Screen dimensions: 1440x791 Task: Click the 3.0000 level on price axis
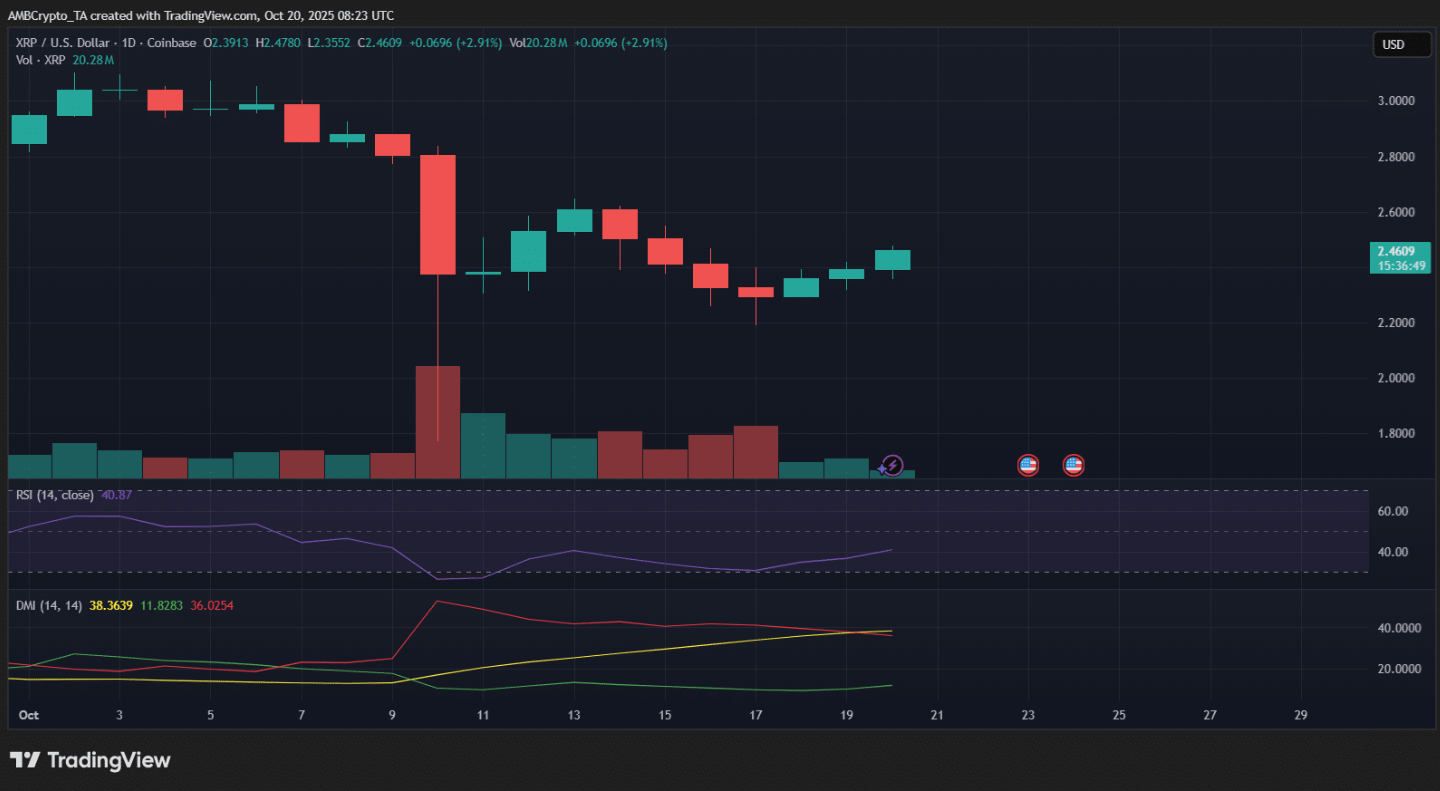(x=1396, y=101)
